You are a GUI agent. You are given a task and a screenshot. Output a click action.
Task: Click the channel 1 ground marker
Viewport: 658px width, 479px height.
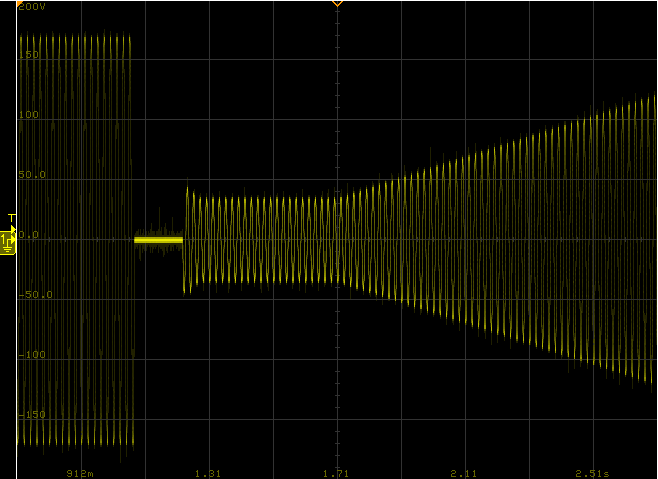pyautogui.click(x=8, y=241)
